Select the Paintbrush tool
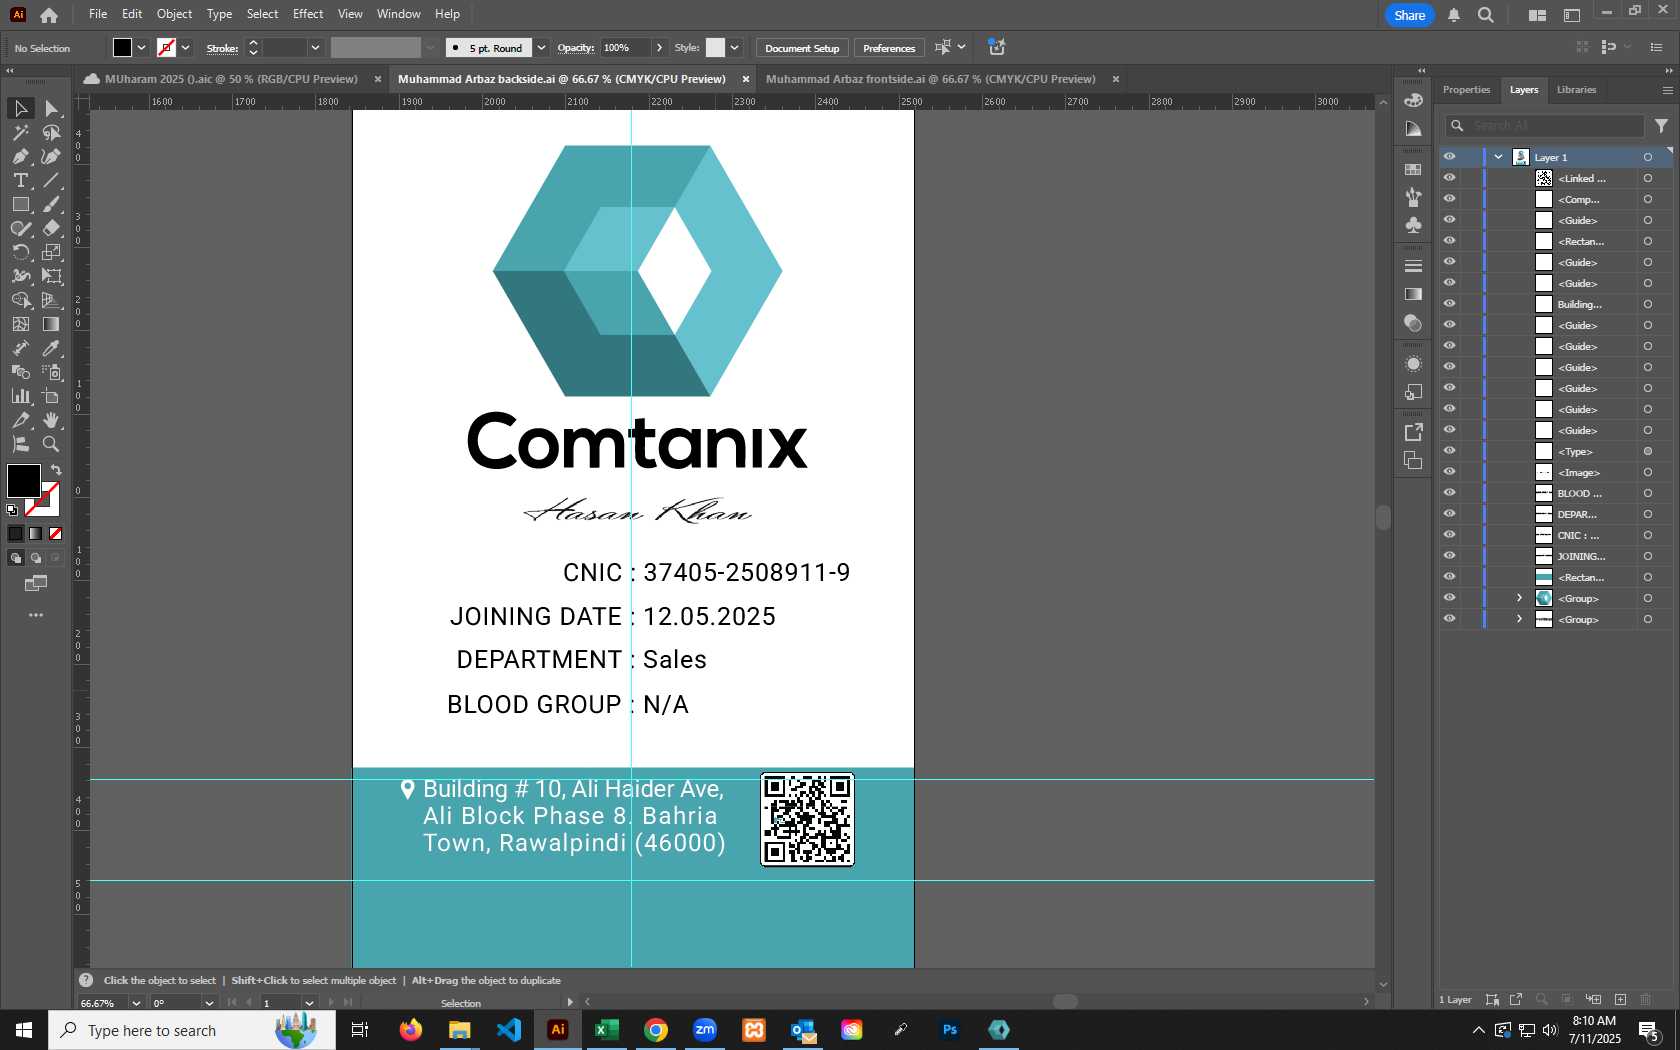1680x1050 pixels. pyautogui.click(x=51, y=204)
